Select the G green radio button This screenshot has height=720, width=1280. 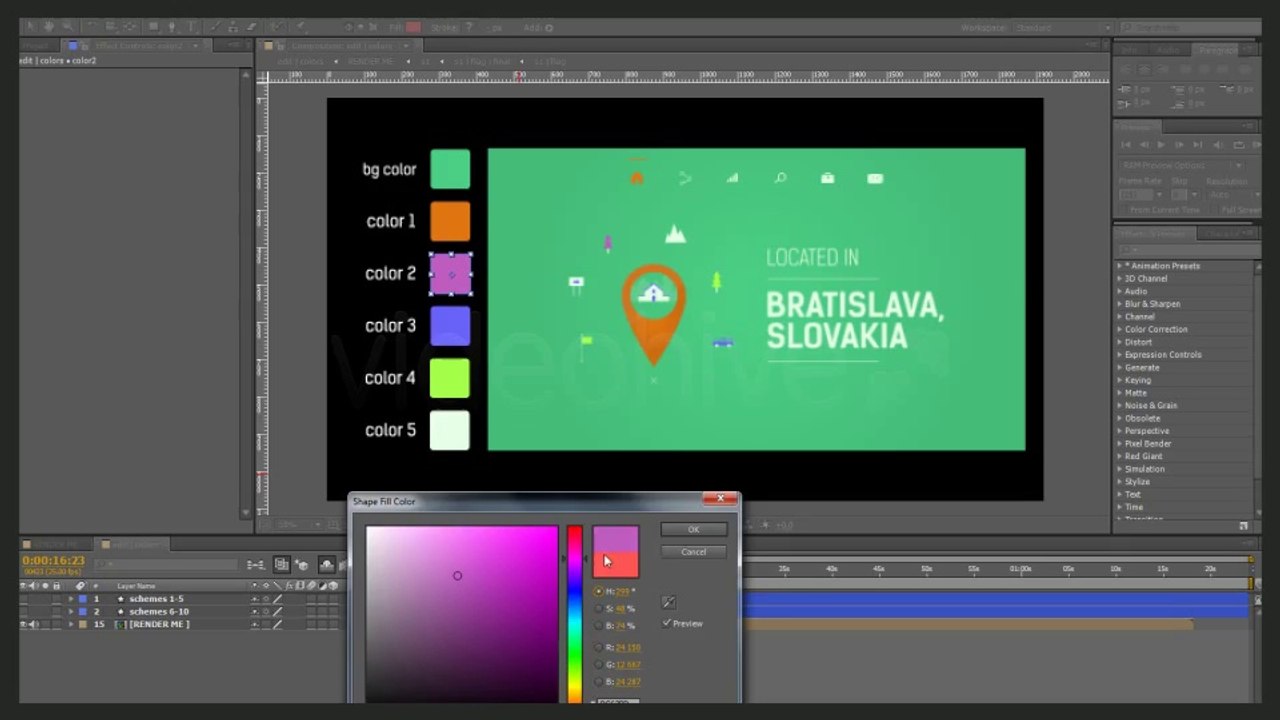coord(599,665)
